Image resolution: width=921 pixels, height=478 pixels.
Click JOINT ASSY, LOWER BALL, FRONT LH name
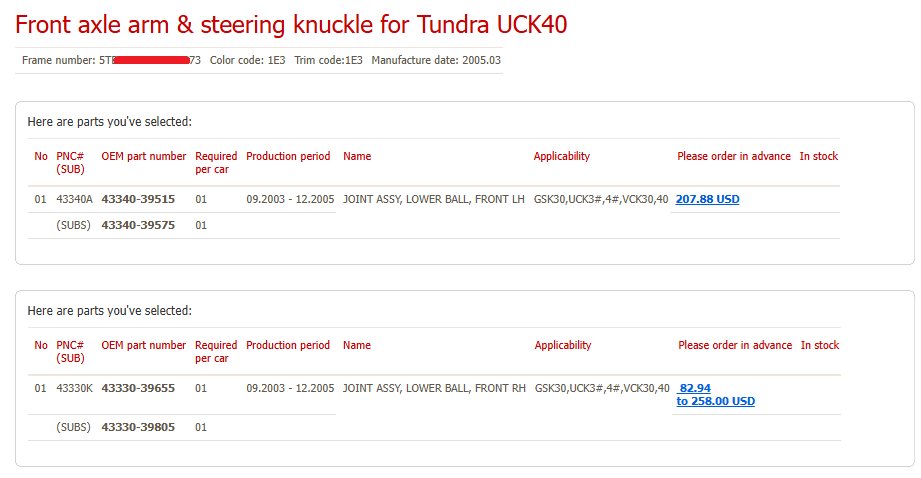(433, 199)
